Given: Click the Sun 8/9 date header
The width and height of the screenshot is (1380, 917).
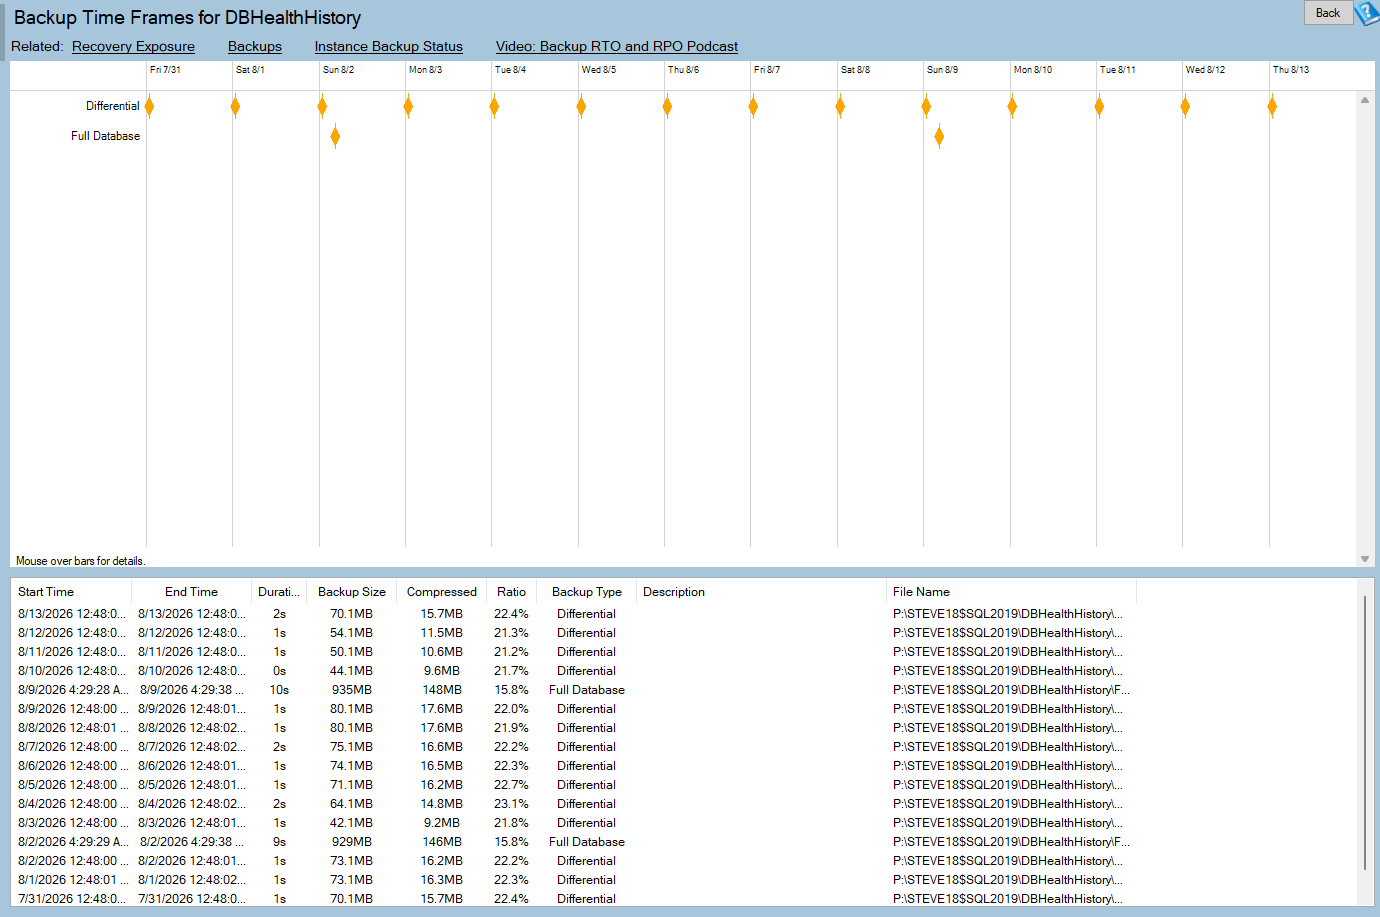Looking at the screenshot, I should [x=942, y=70].
